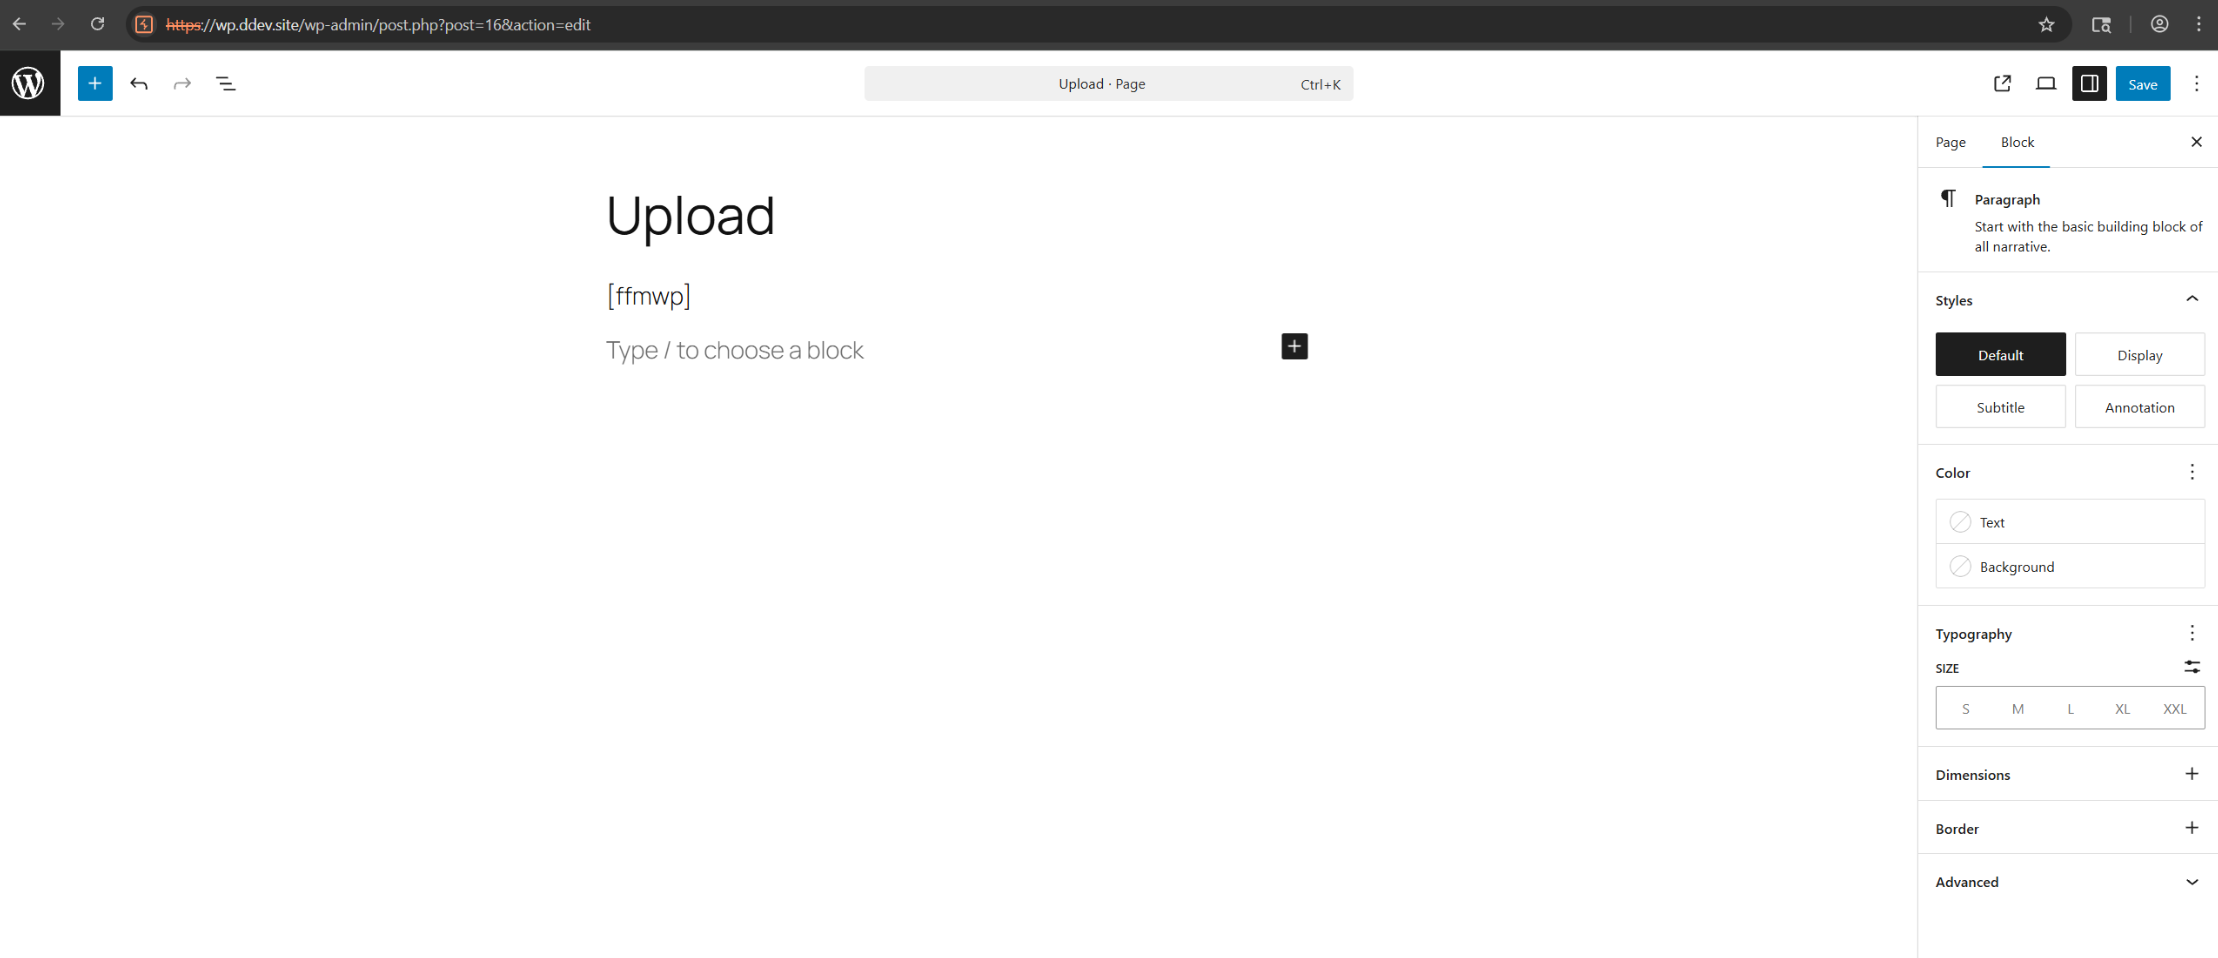Image resolution: width=2218 pixels, height=958 pixels.
Task: Open the device preview options
Action: 2046,83
